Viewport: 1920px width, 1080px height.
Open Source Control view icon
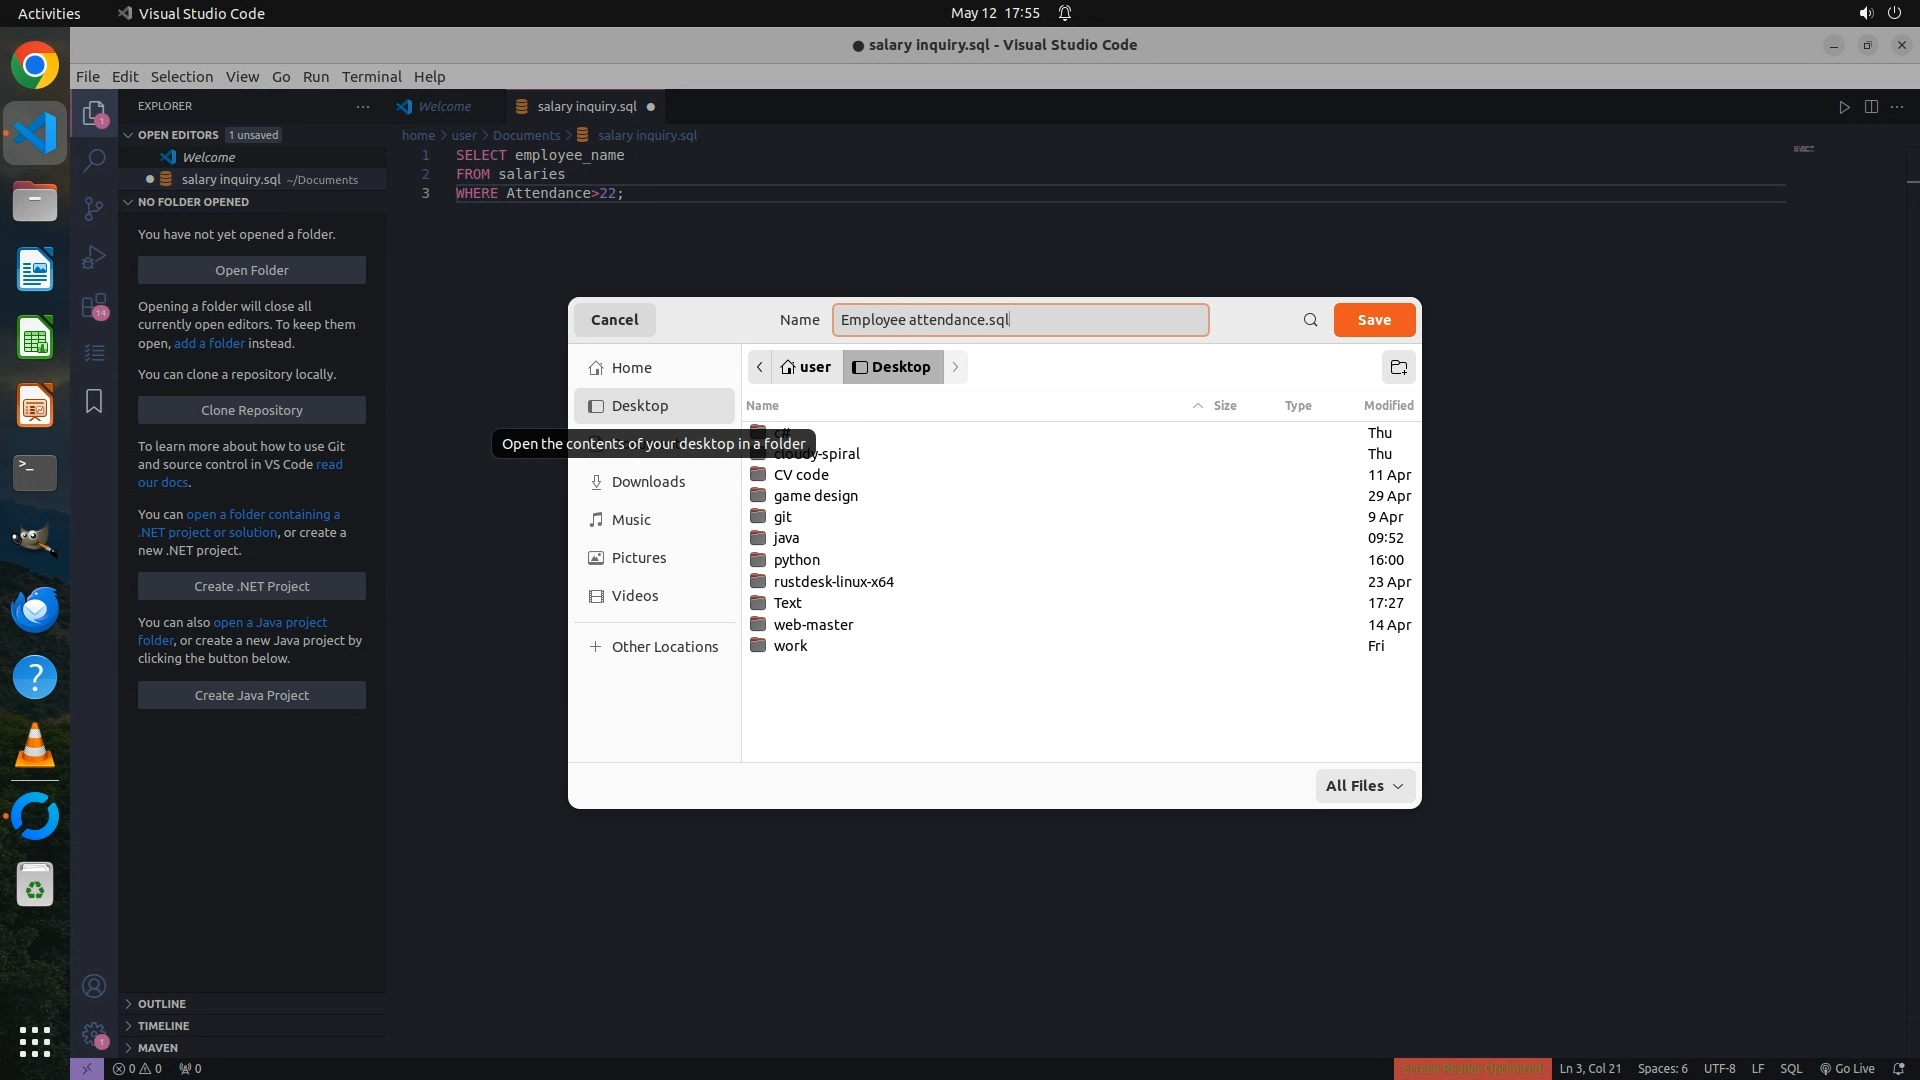pyautogui.click(x=94, y=208)
